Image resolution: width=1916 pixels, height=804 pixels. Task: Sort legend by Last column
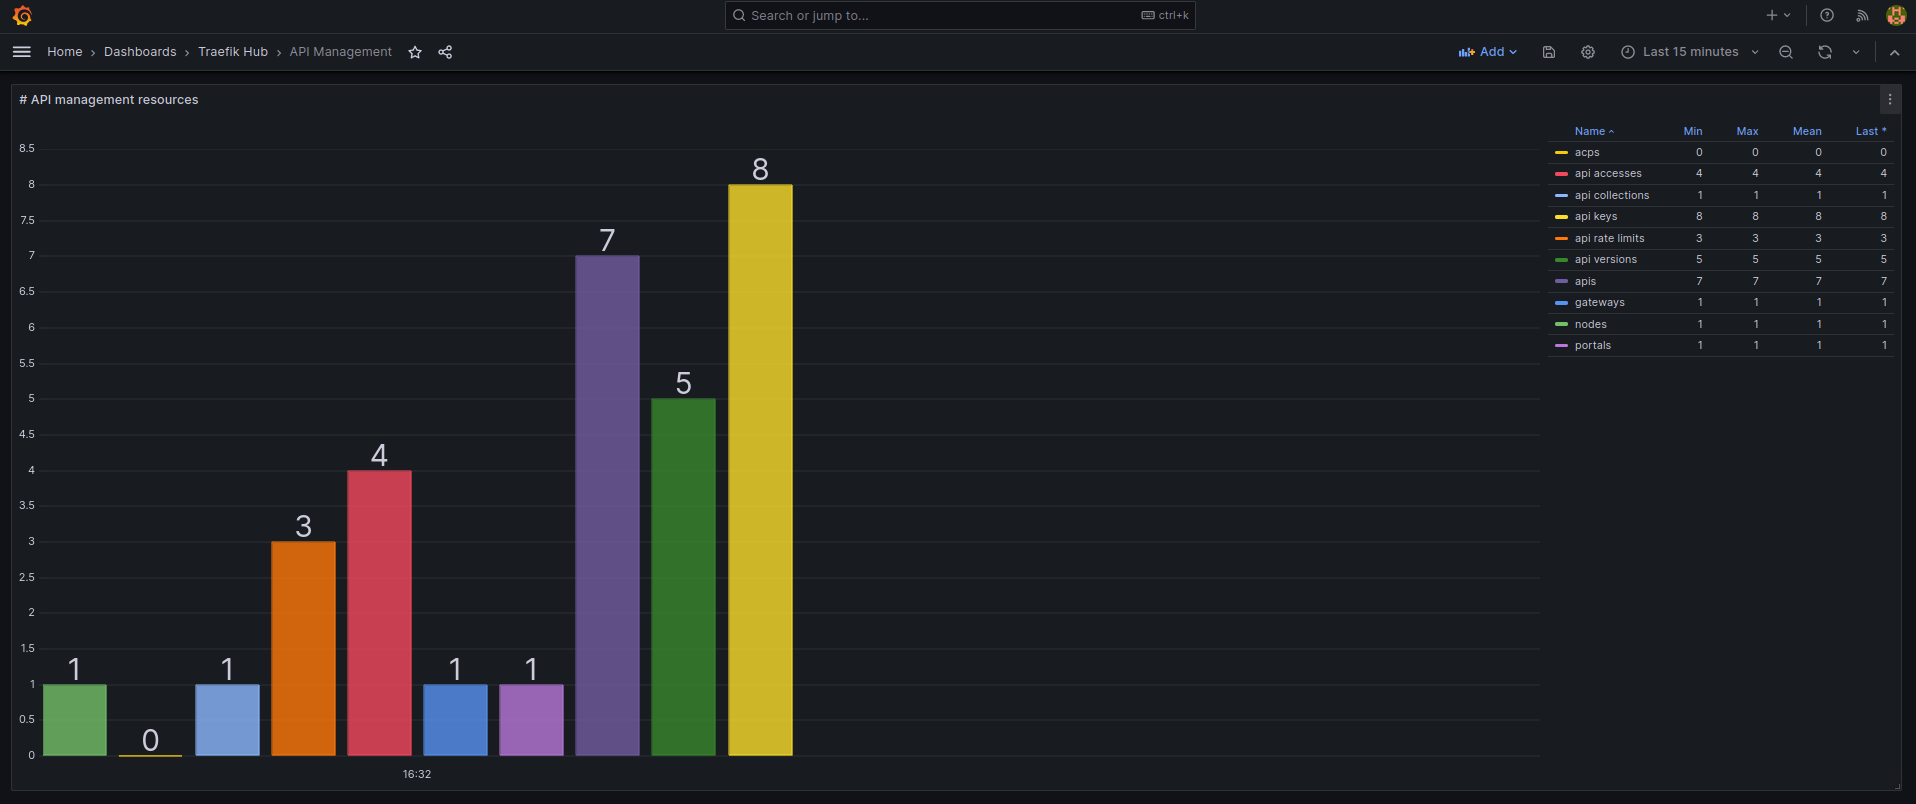click(1871, 131)
